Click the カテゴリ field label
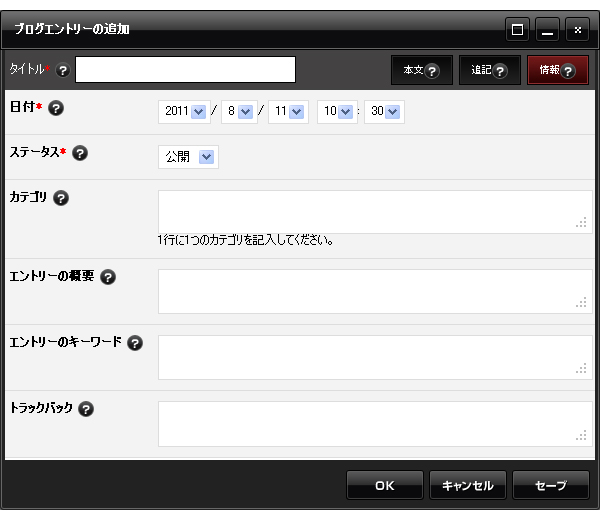This screenshot has height=530, width=600. pyautogui.click(x=28, y=197)
